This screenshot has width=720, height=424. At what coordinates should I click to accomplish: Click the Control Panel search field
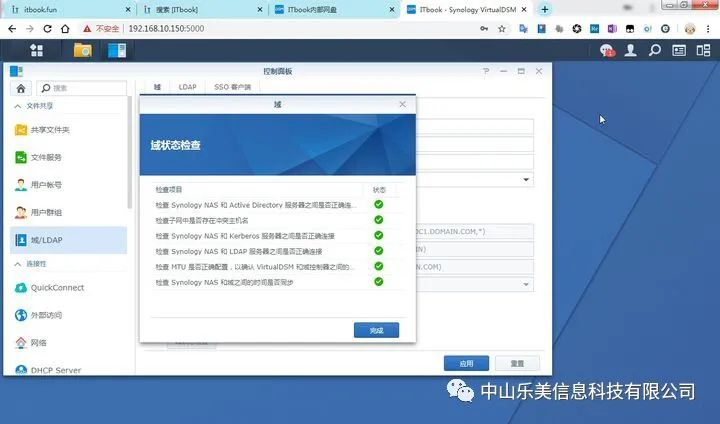coord(88,88)
